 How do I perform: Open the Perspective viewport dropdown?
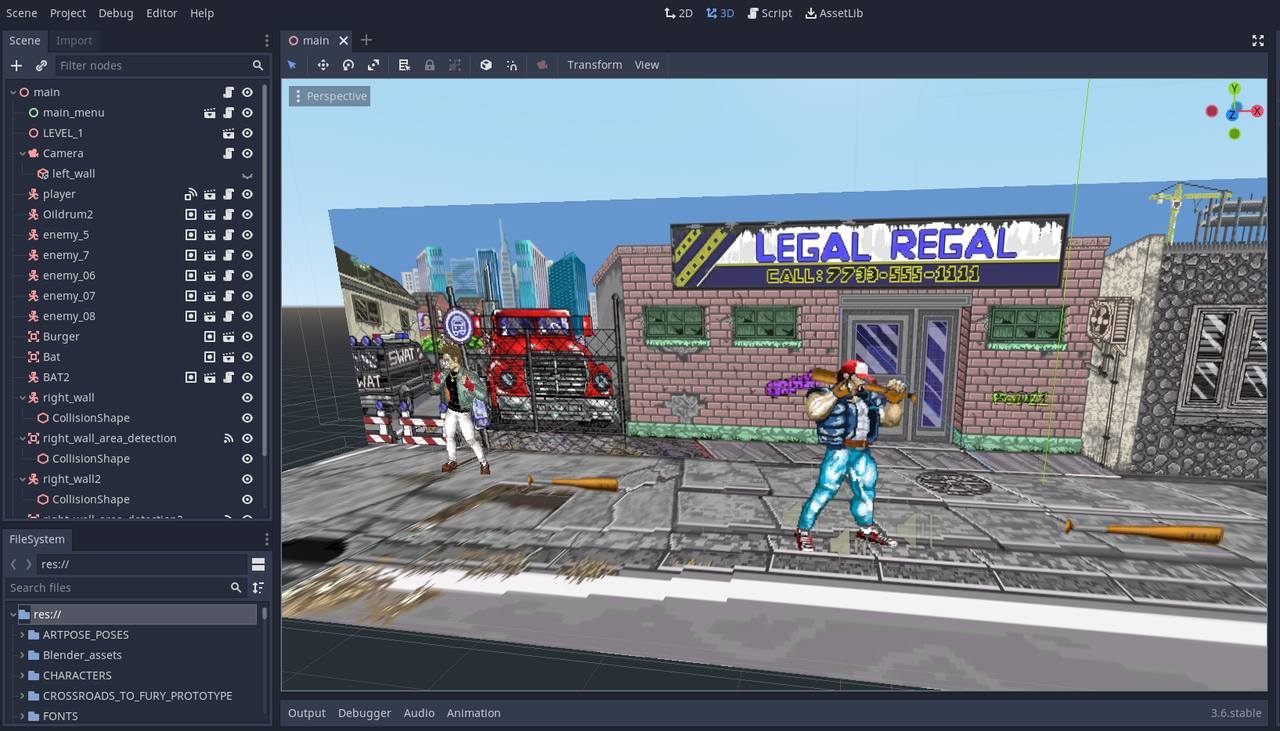pyautogui.click(x=329, y=96)
